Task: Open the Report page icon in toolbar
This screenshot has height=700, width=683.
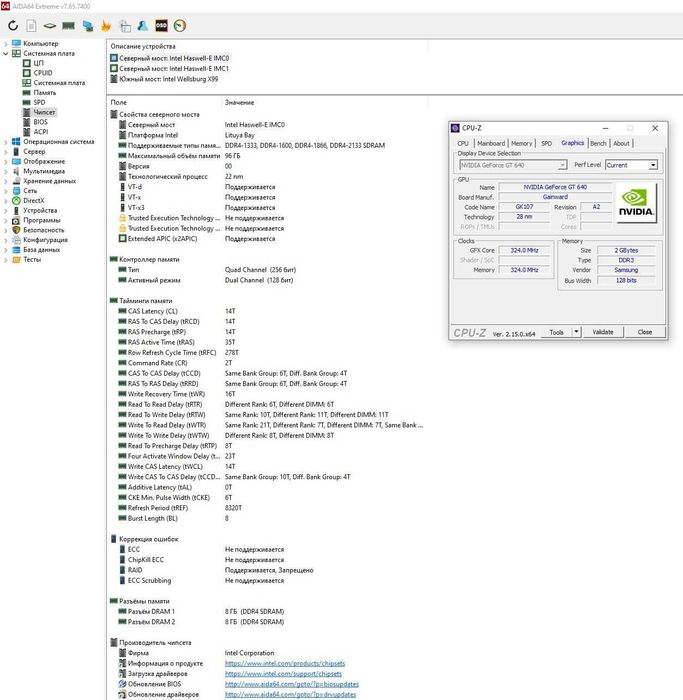Action: (31, 25)
